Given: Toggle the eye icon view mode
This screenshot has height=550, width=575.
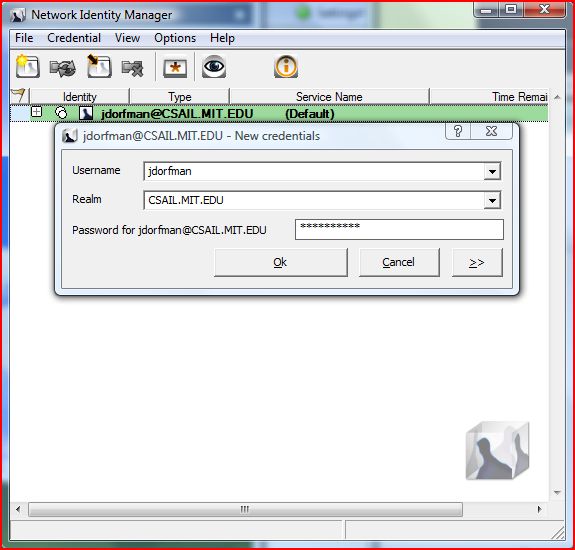Looking at the screenshot, I should (x=214, y=66).
